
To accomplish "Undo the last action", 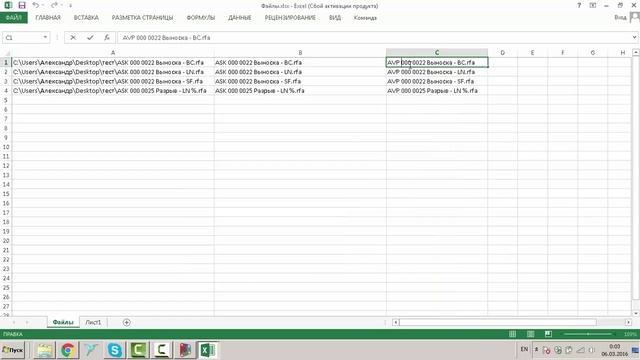I will click(x=36, y=5).
